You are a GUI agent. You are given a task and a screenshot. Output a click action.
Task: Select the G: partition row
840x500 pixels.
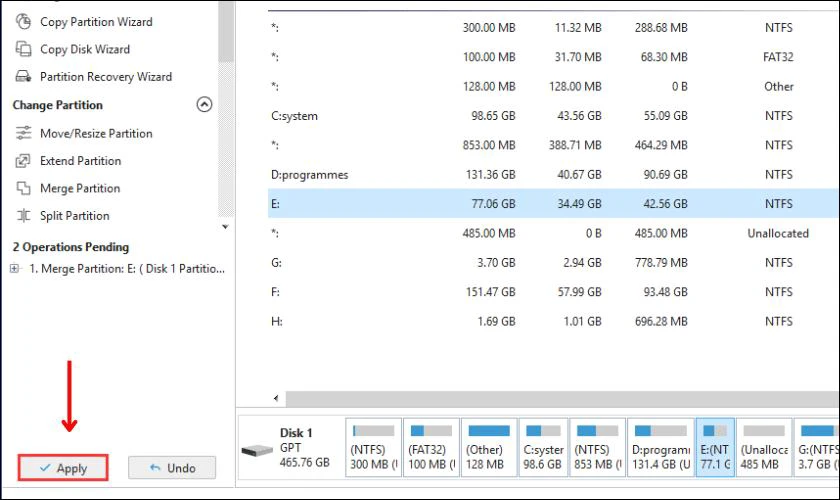(x=553, y=263)
